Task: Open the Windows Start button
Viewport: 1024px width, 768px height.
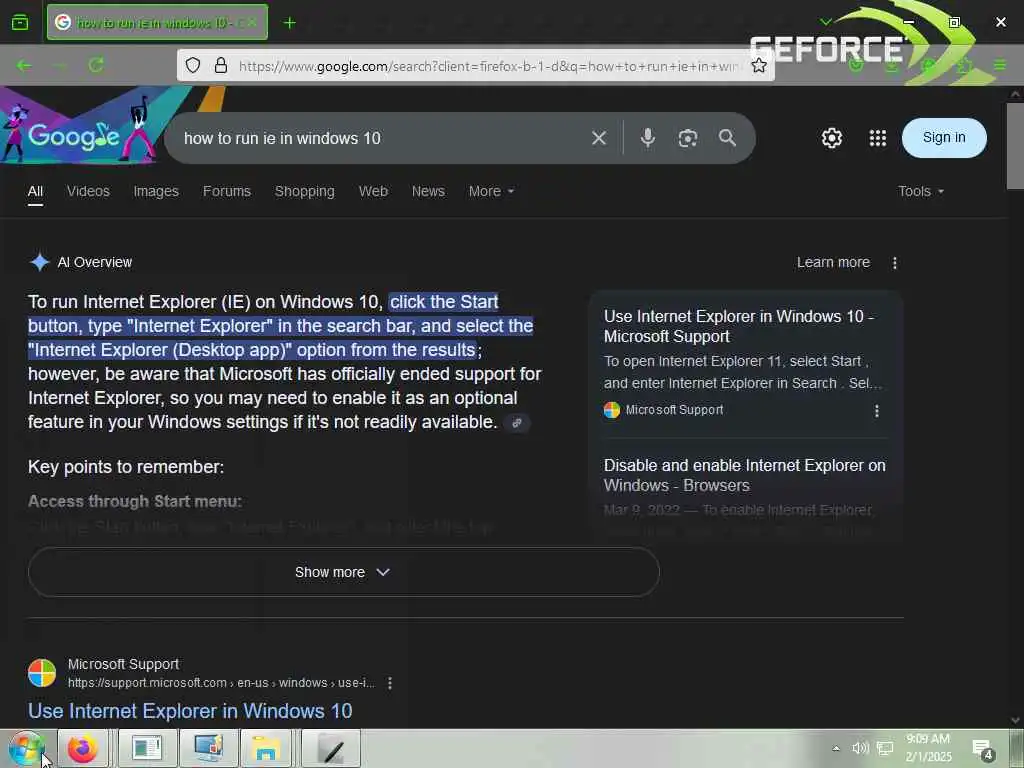Action: coord(26,748)
